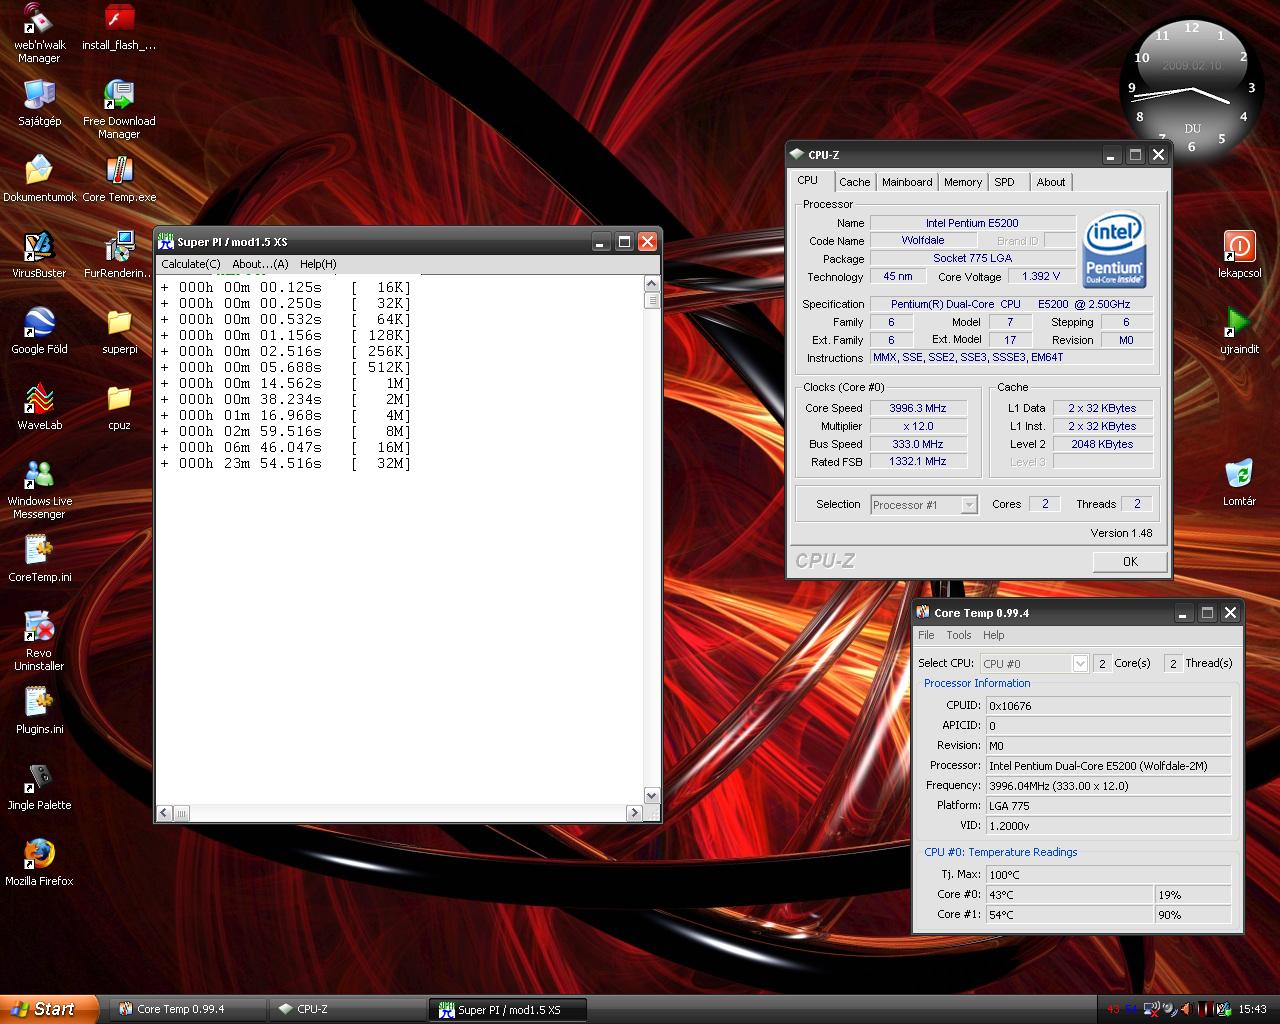Open Google Föld desktop icon
The image size is (1280, 1024).
tap(39, 331)
